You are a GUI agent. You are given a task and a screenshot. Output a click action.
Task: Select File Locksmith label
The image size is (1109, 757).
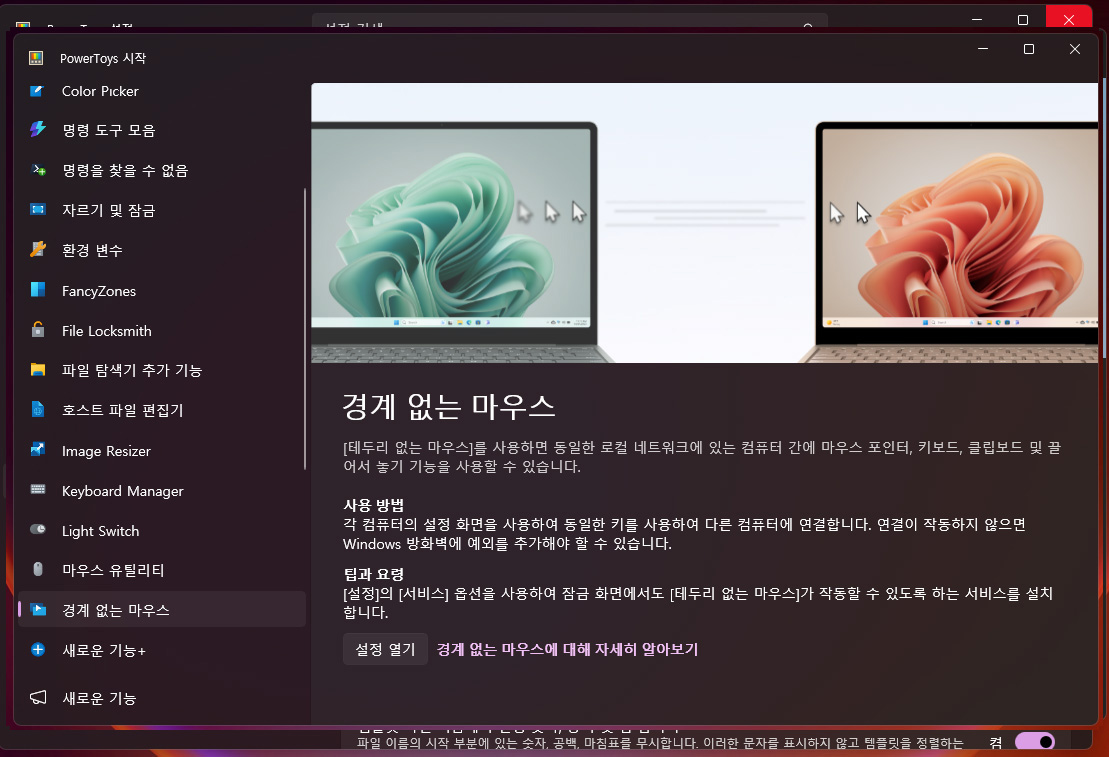pos(106,331)
